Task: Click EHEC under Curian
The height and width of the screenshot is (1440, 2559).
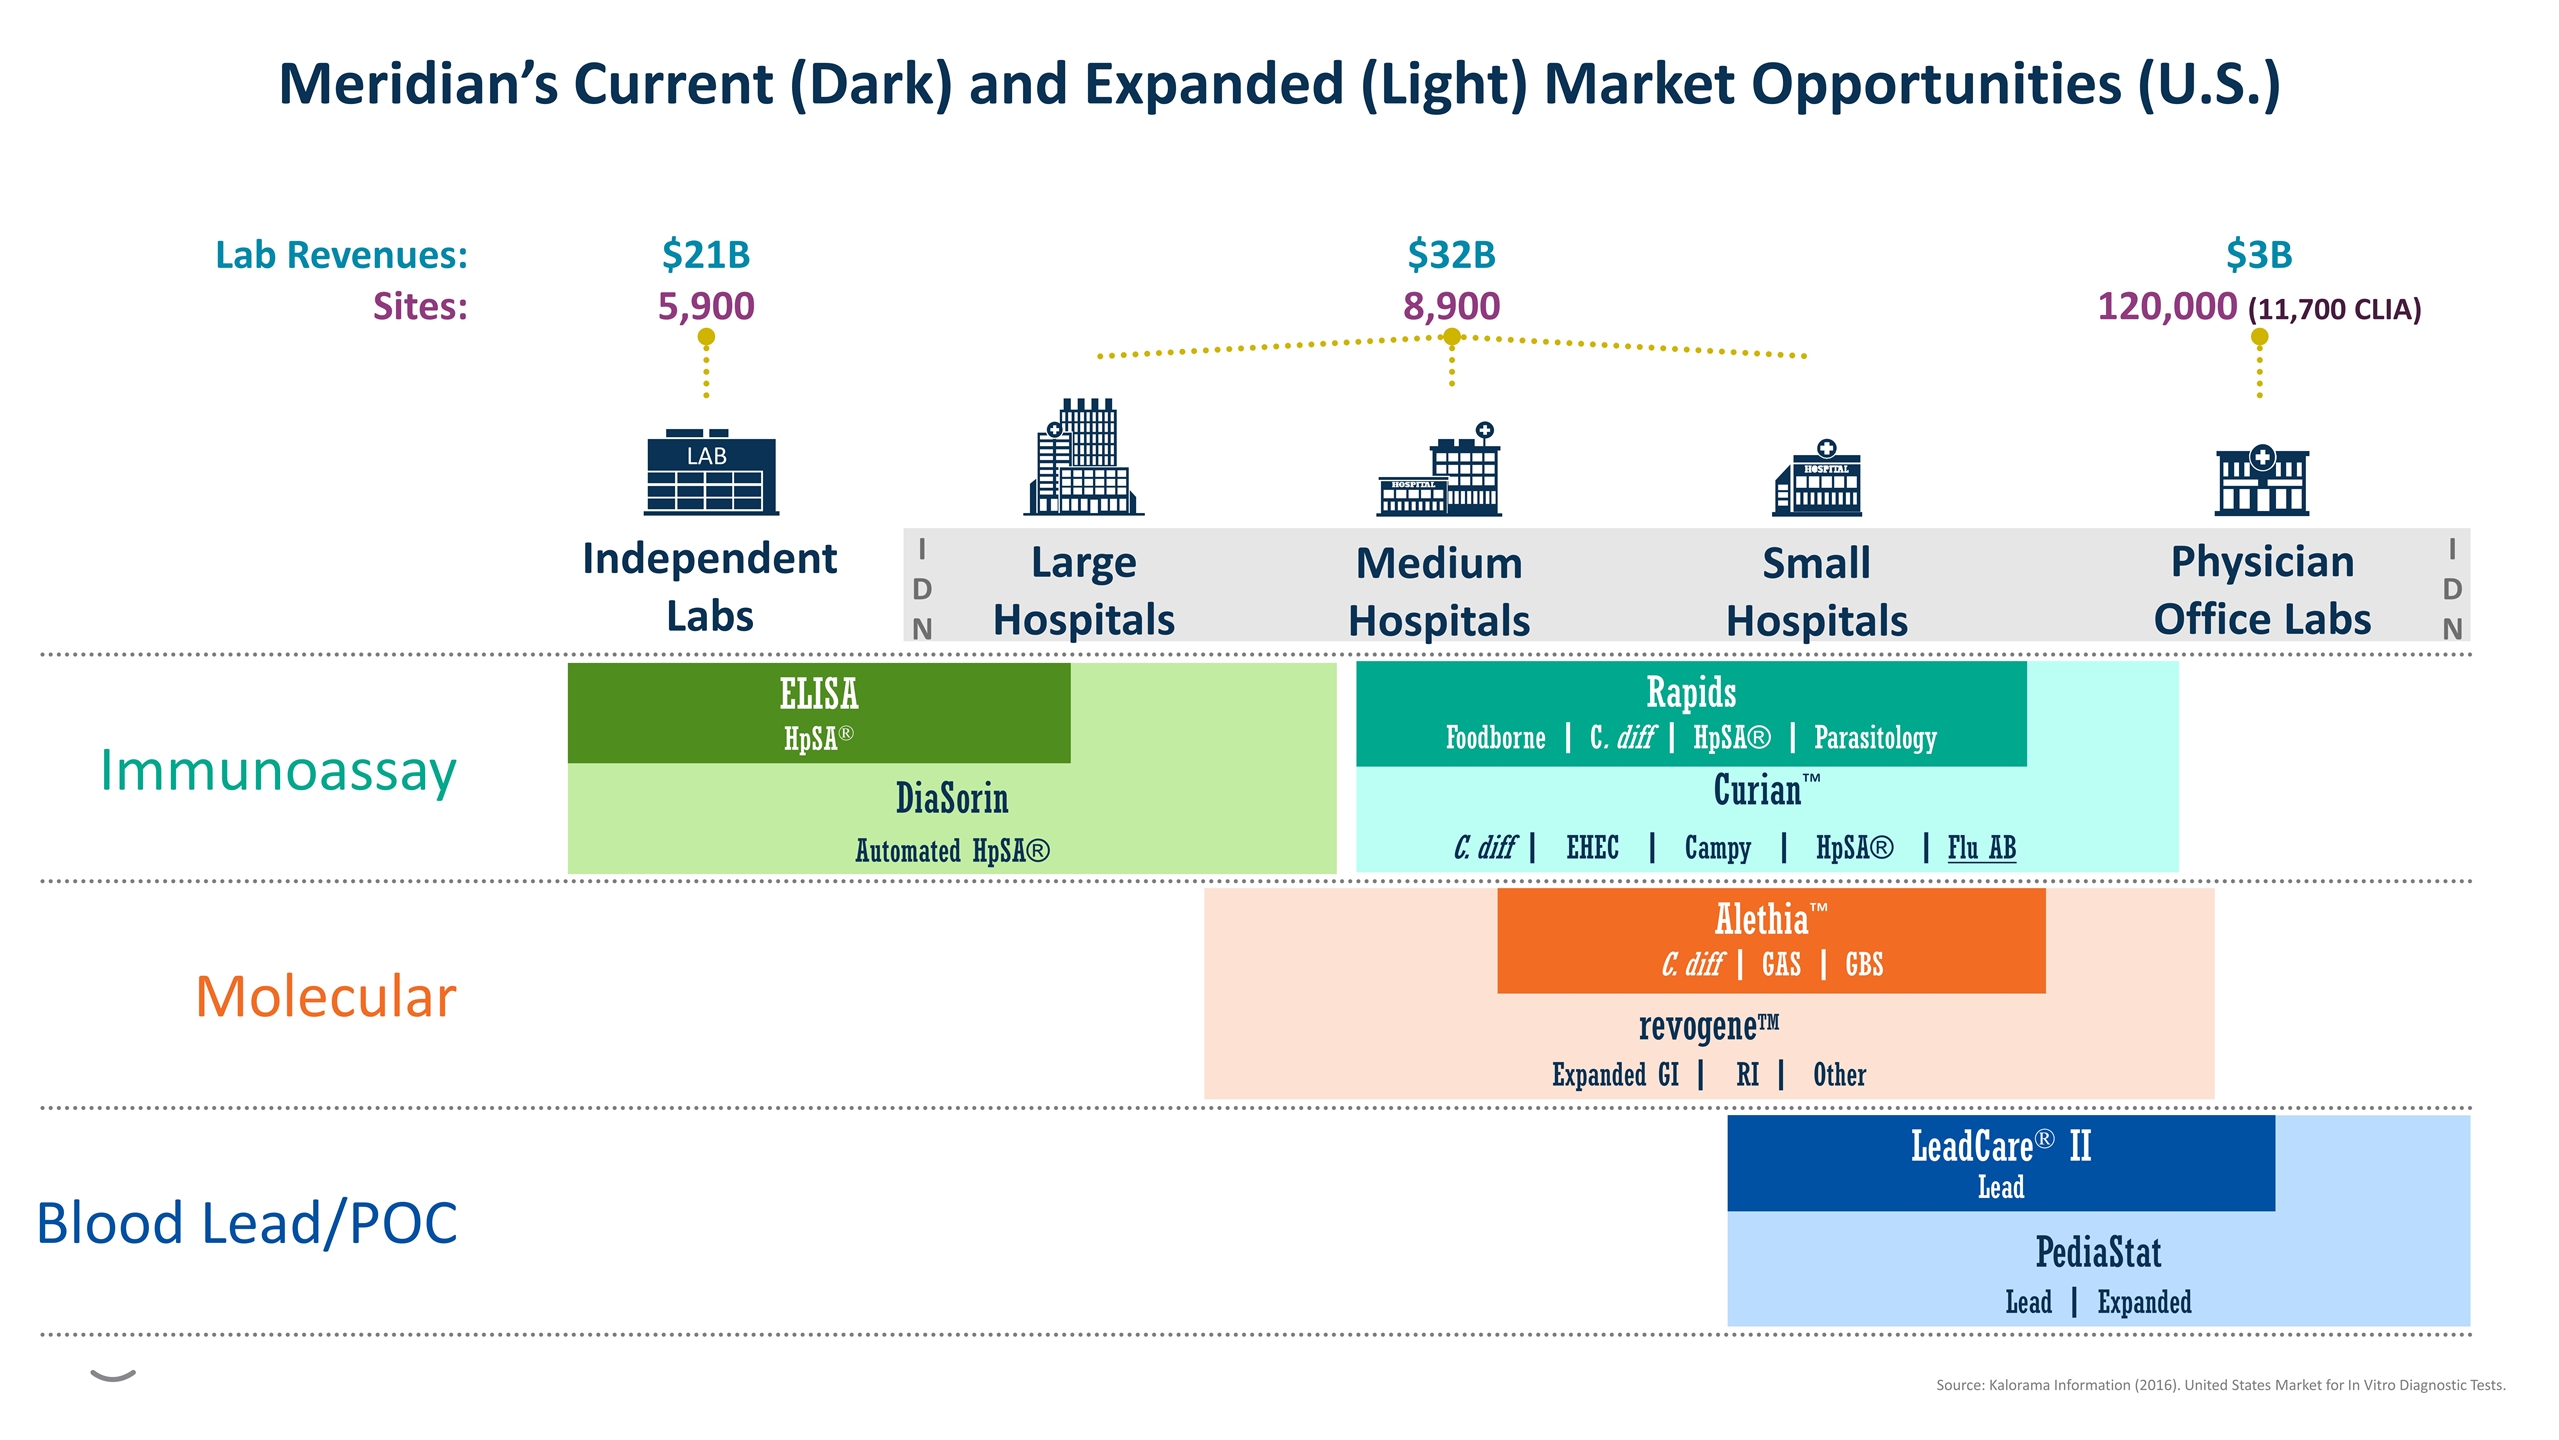Action: [x=1592, y=848]
